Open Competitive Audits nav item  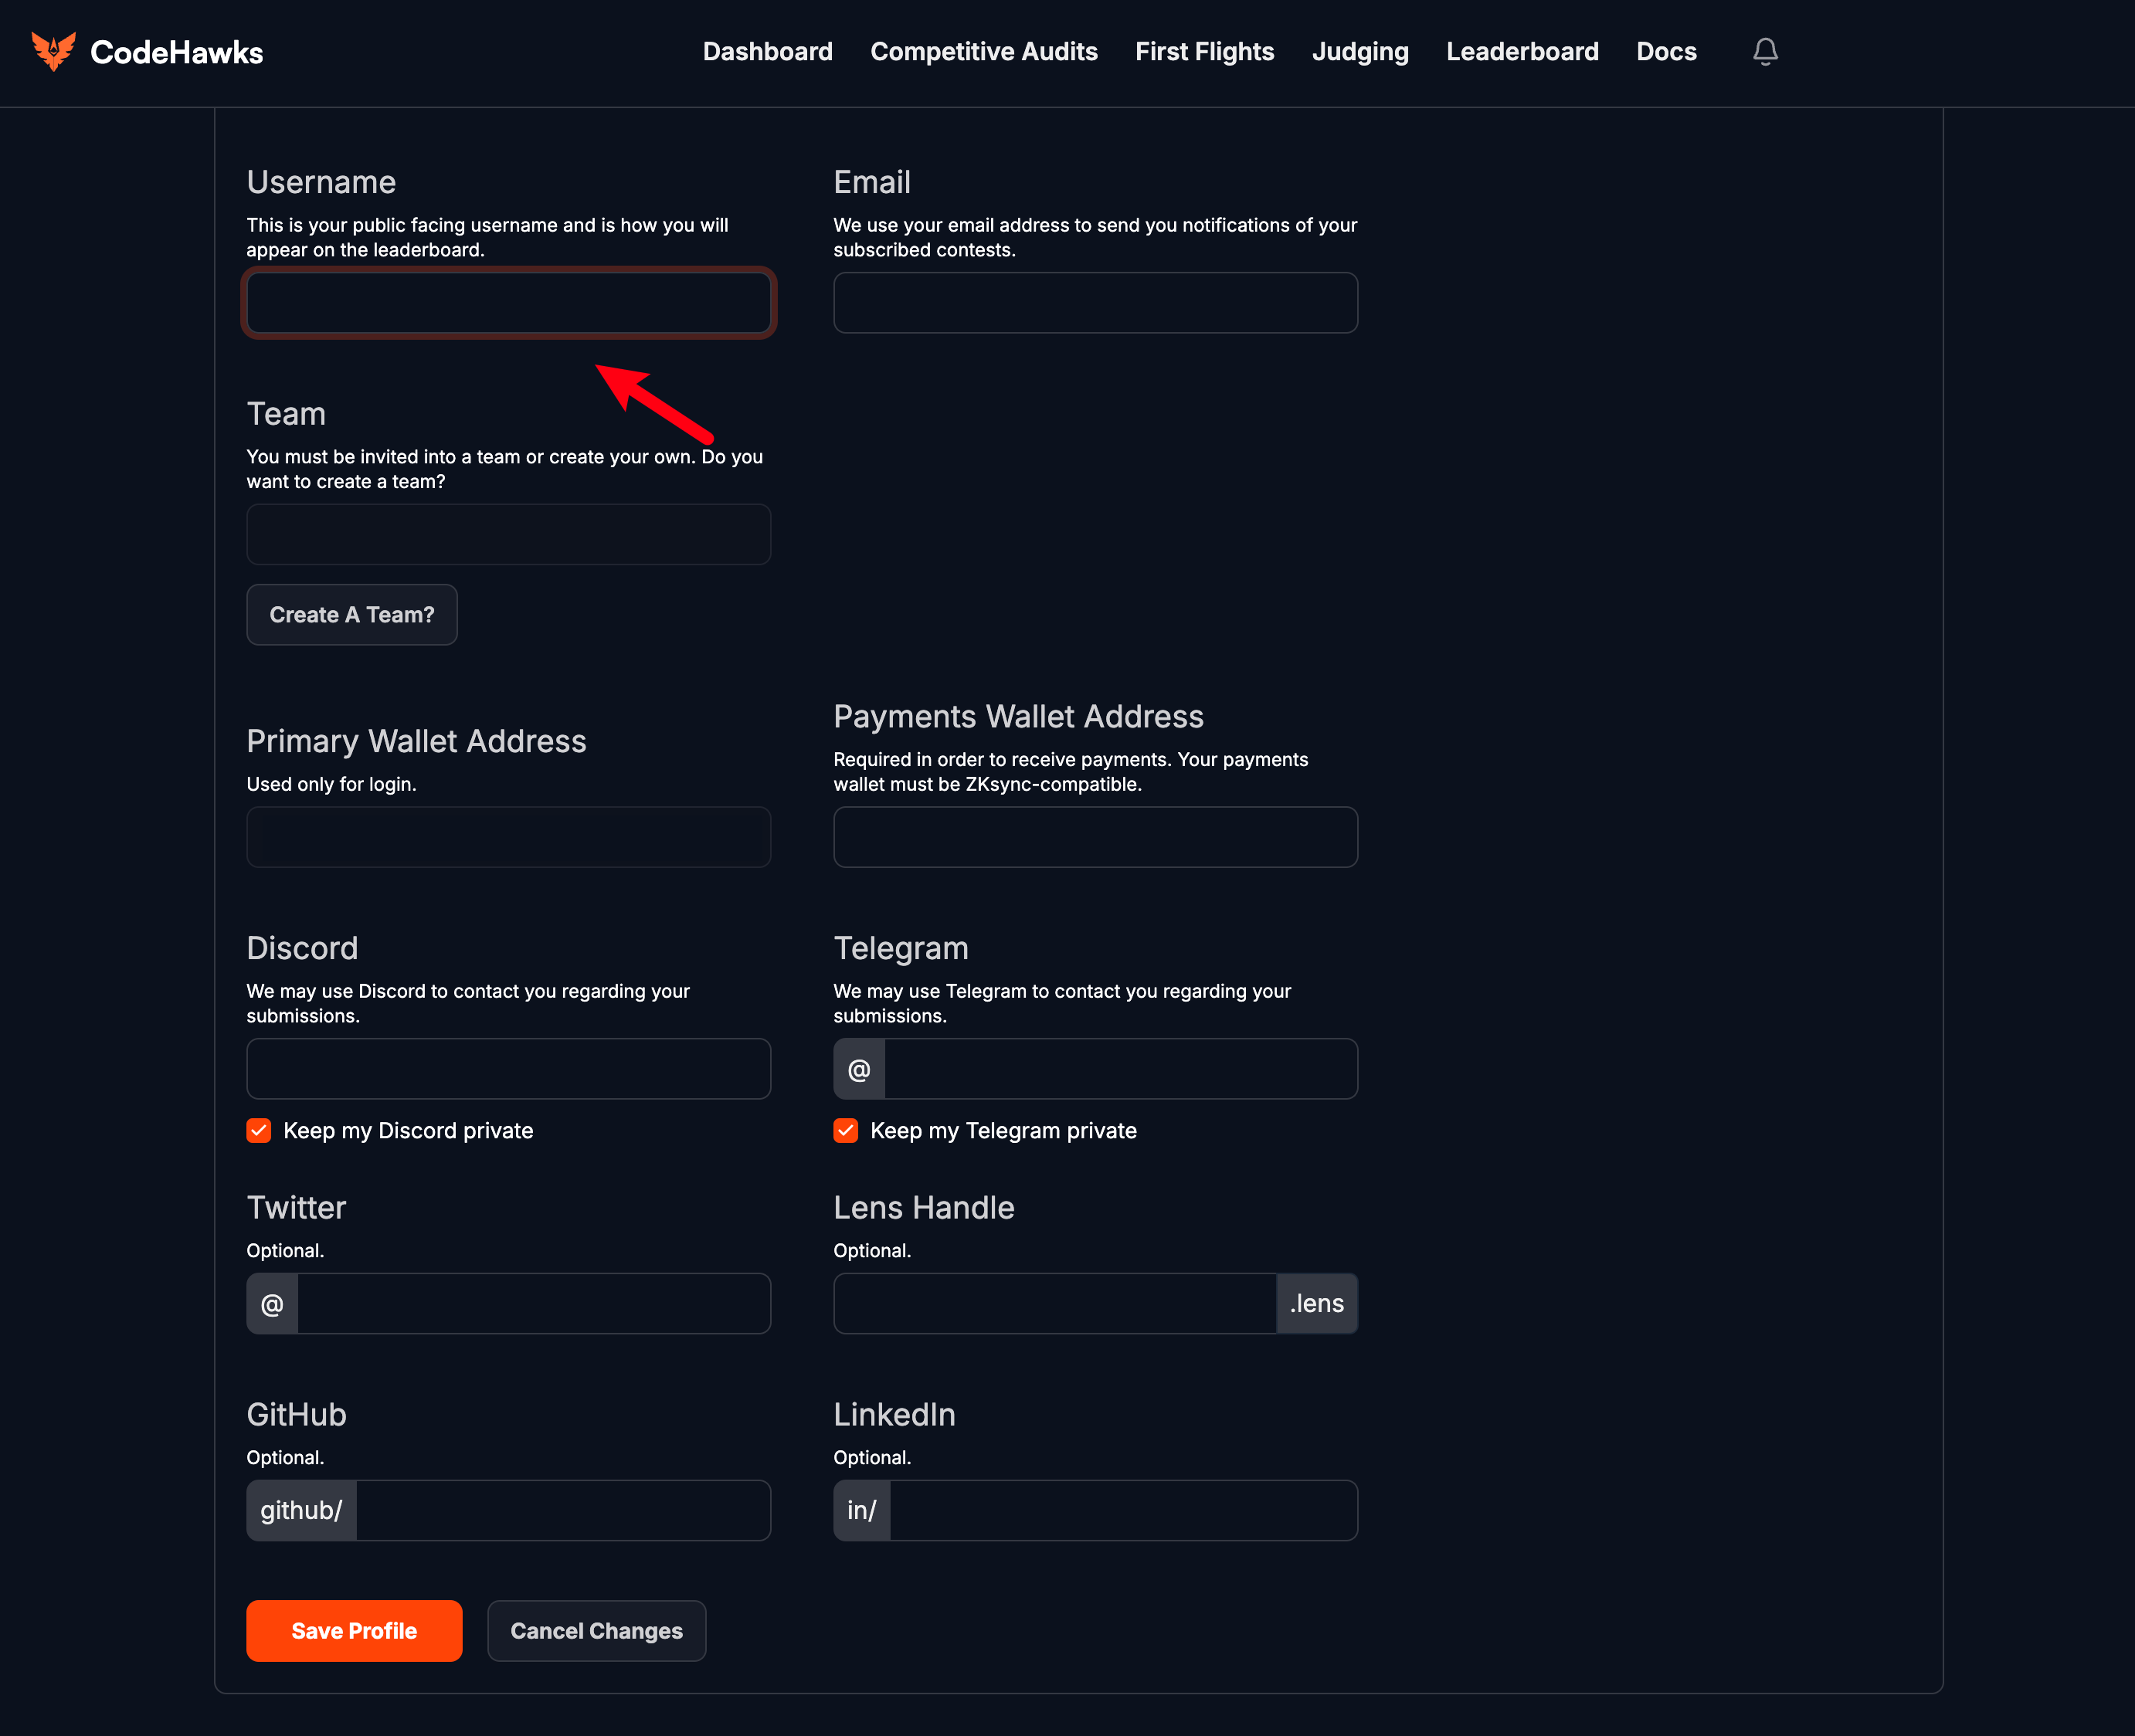983,51
